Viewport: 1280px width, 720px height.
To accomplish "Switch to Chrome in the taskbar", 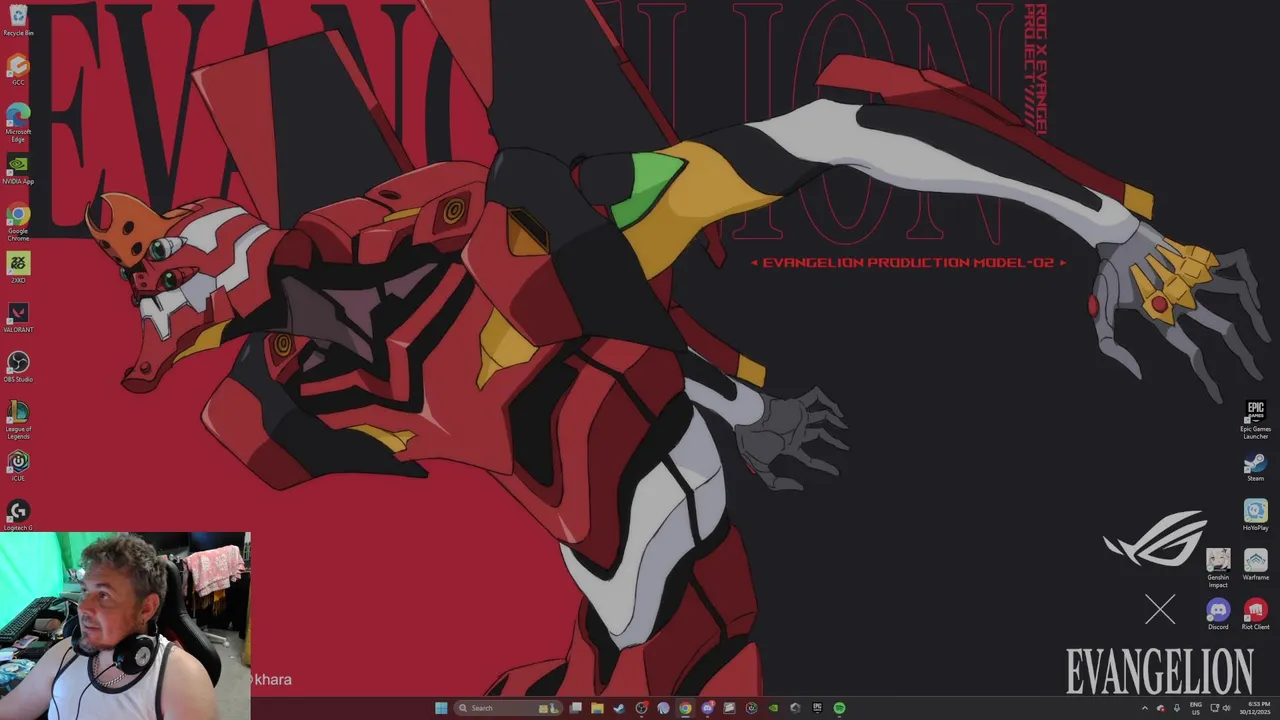I will pyautogui.click(x=685, y=708).
